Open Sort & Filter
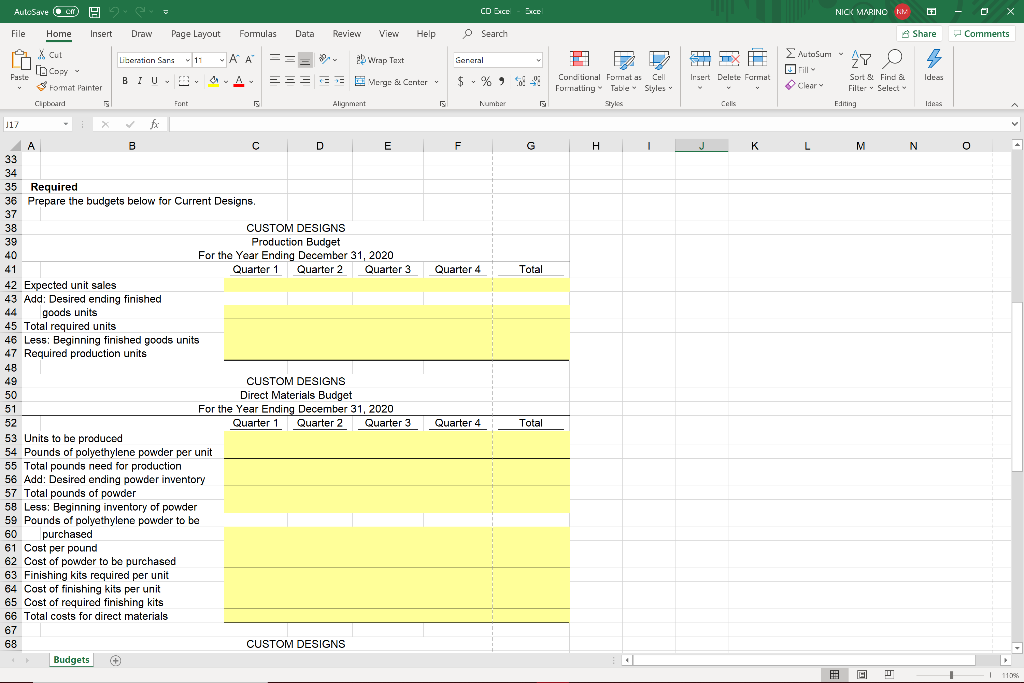This screenshot has height=683, width=1024. pyautogui.click(x=861, y=71)
